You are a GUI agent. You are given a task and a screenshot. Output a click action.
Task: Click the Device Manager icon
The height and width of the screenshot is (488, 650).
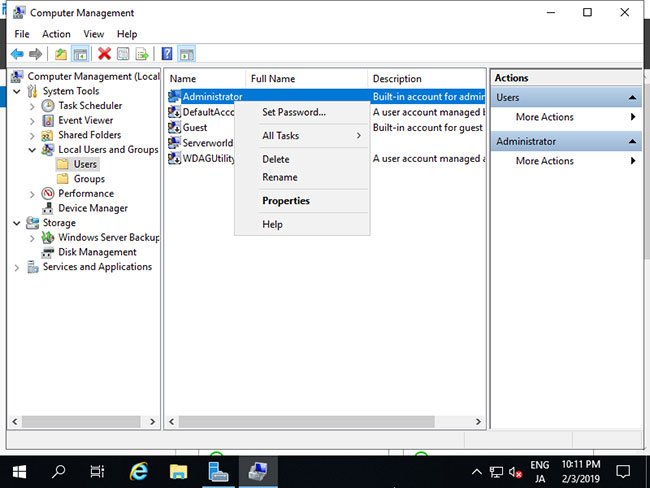coord(48,208)
